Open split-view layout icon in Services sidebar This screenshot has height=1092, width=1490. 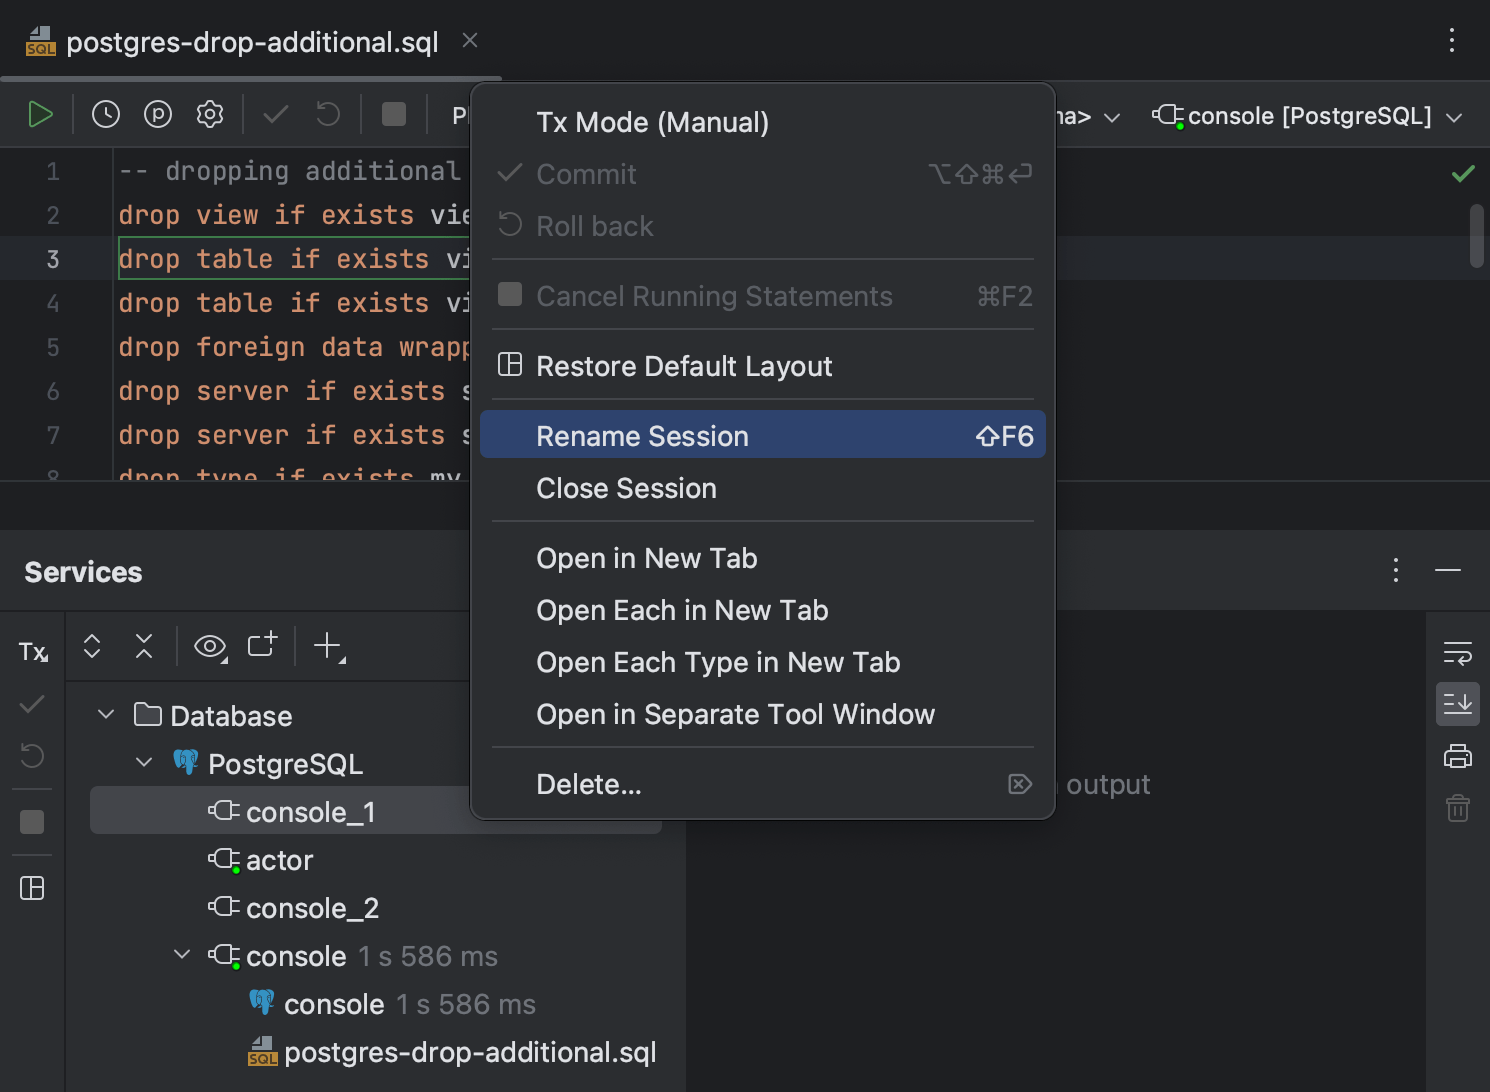coord(33,888)
